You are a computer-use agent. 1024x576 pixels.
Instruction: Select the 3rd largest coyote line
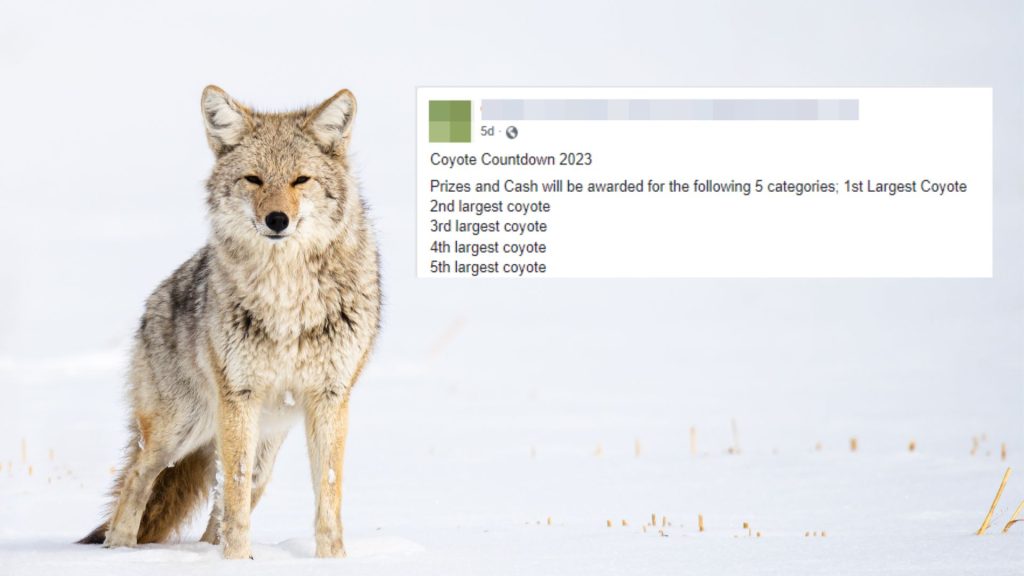[488, 227]
